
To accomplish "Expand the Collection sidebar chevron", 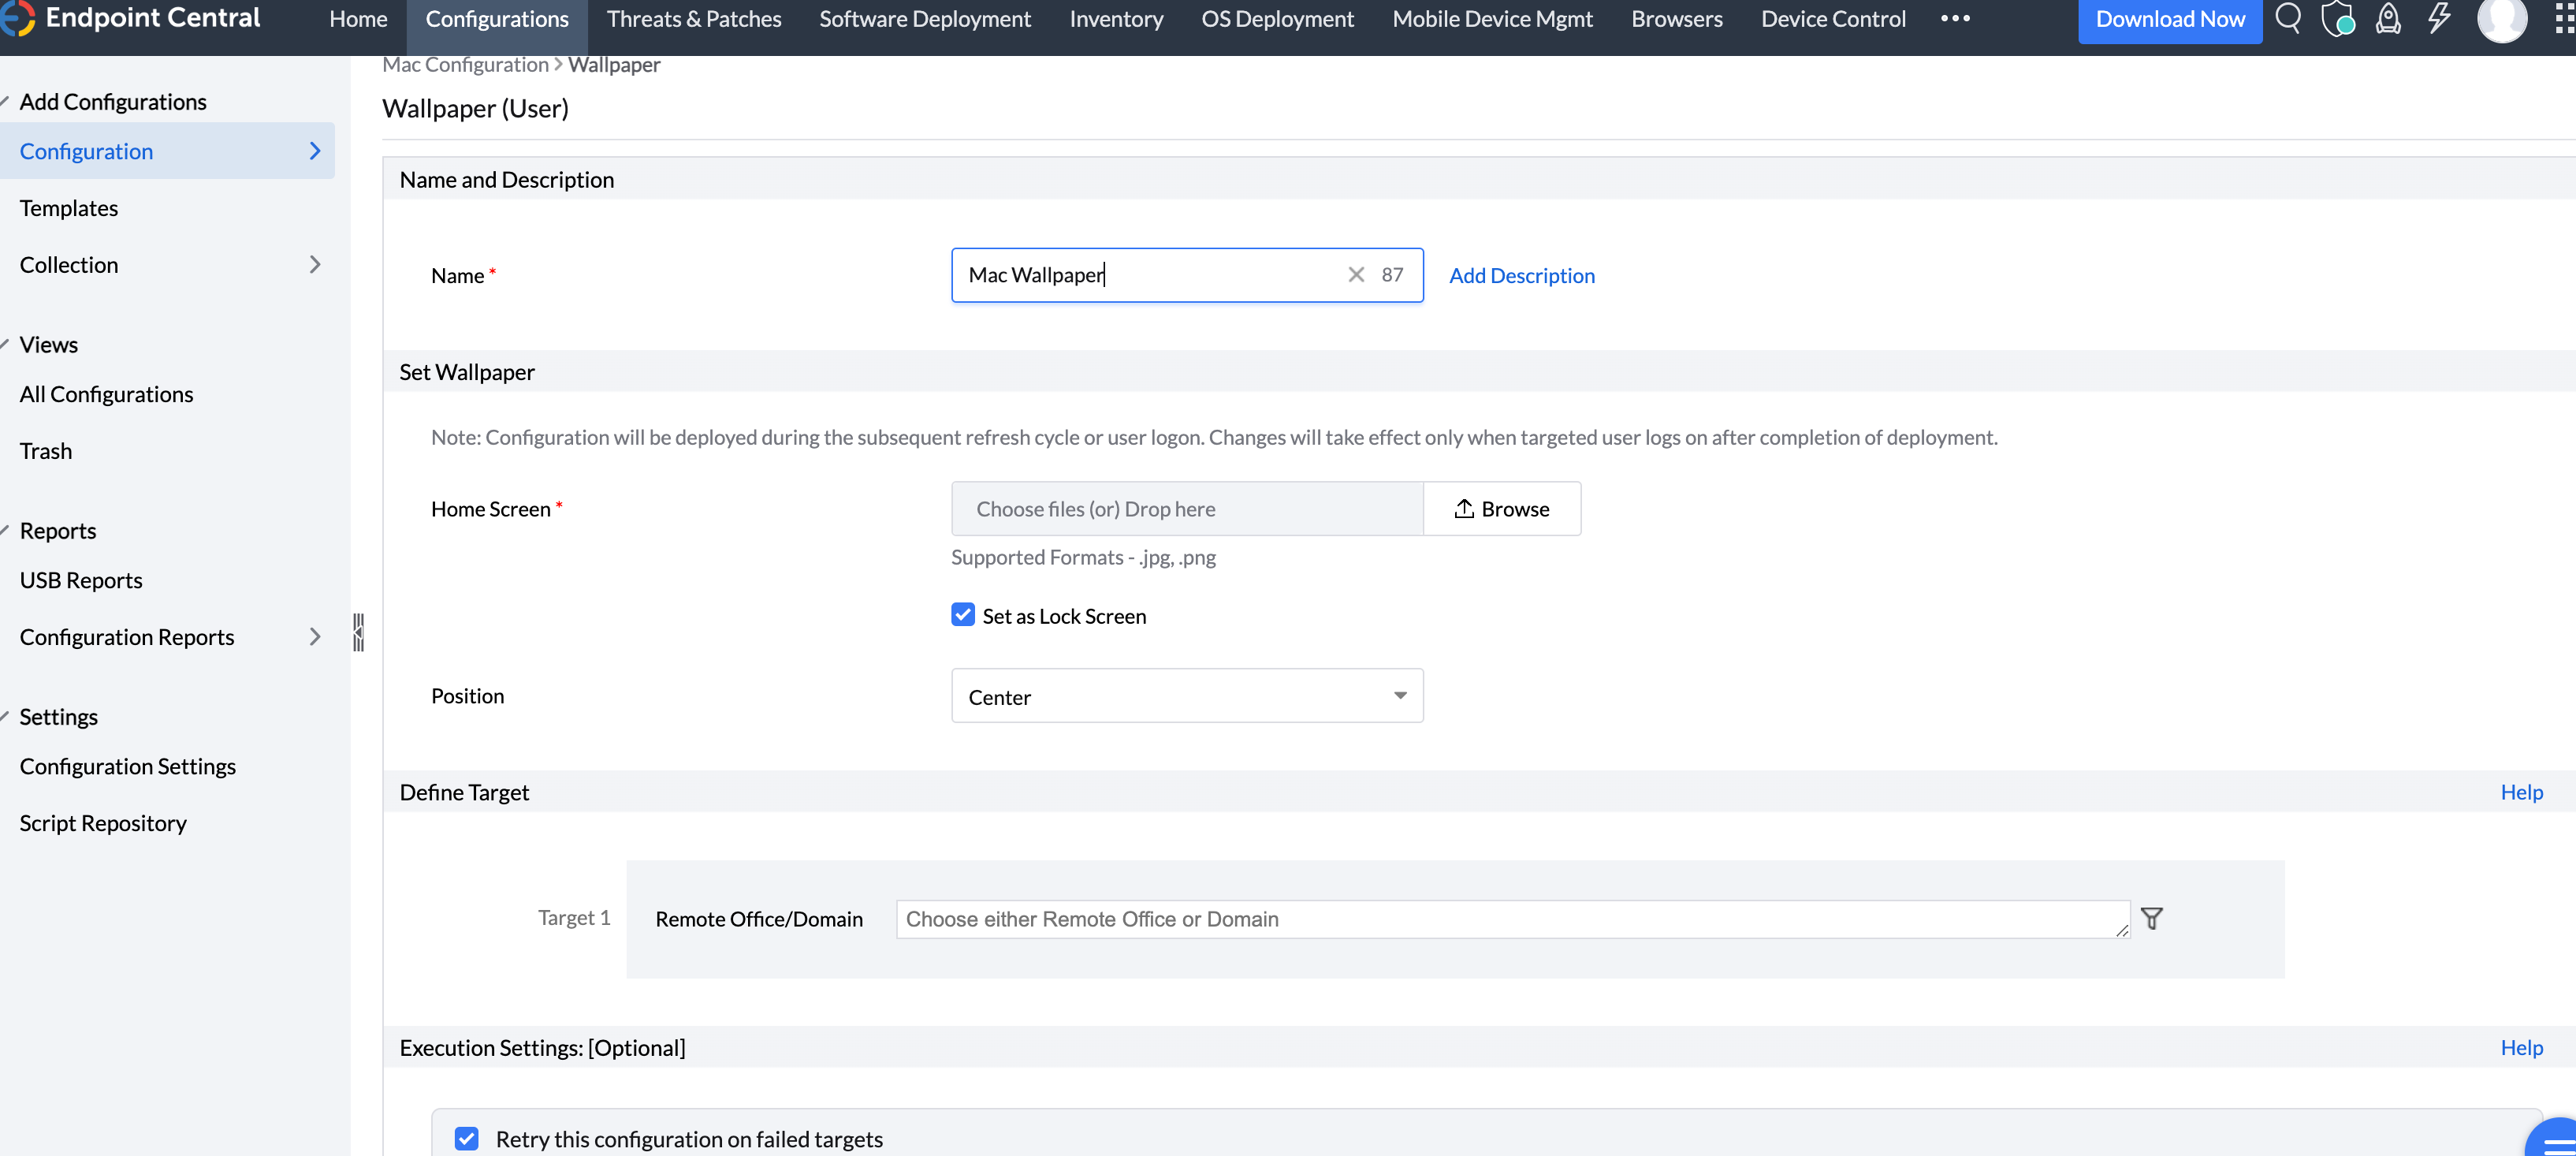I will 315,264.
